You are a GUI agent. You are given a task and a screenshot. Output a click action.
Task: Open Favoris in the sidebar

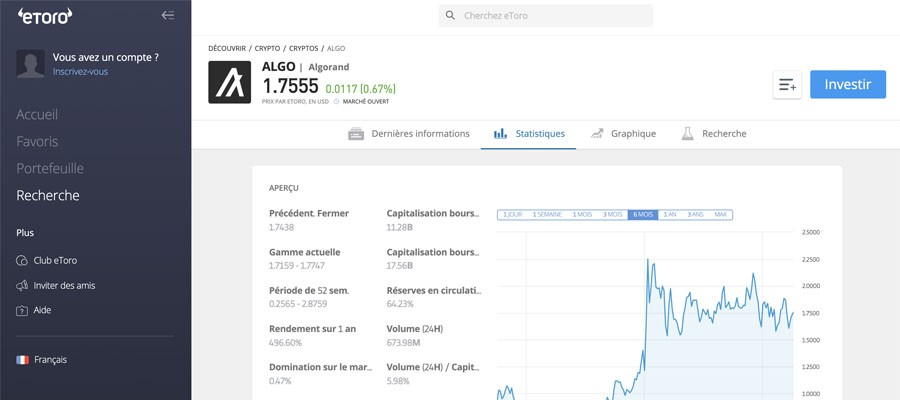point(37,141)
